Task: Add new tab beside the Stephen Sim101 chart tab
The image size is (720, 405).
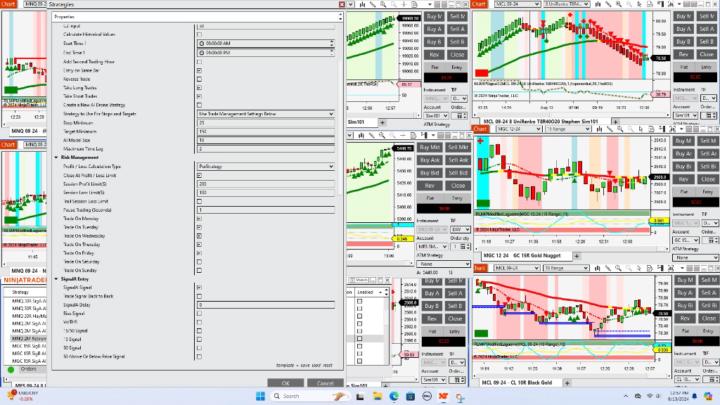Action: pyautogui.click(x=615, y=122)
